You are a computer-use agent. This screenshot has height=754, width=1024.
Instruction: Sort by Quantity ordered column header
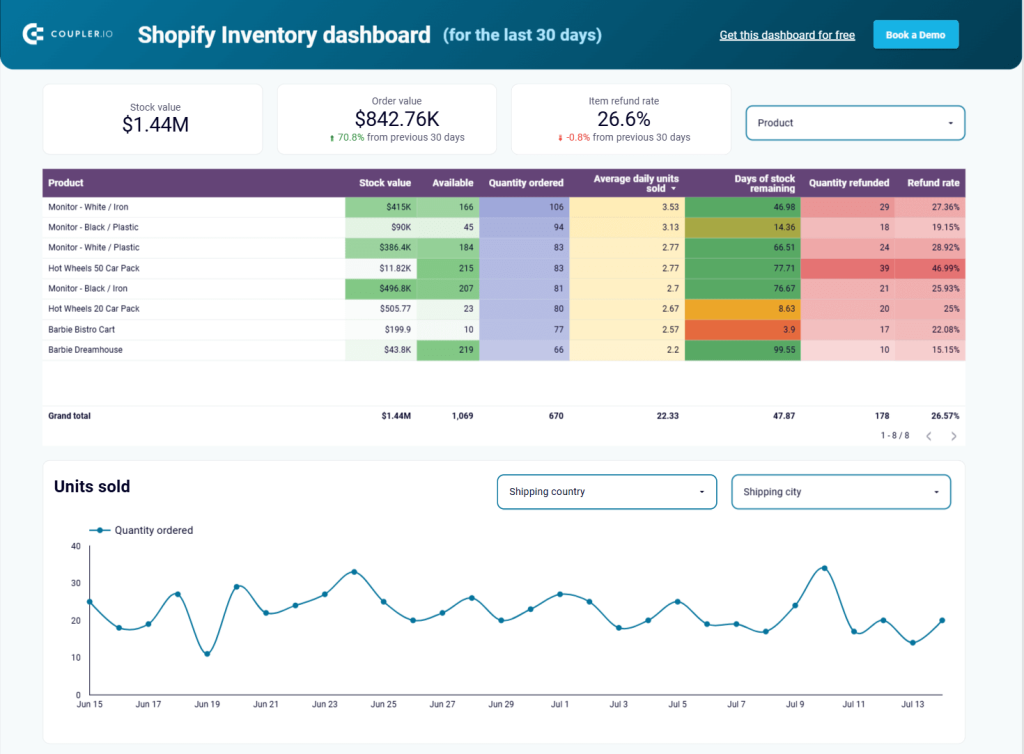coord(526,183)
